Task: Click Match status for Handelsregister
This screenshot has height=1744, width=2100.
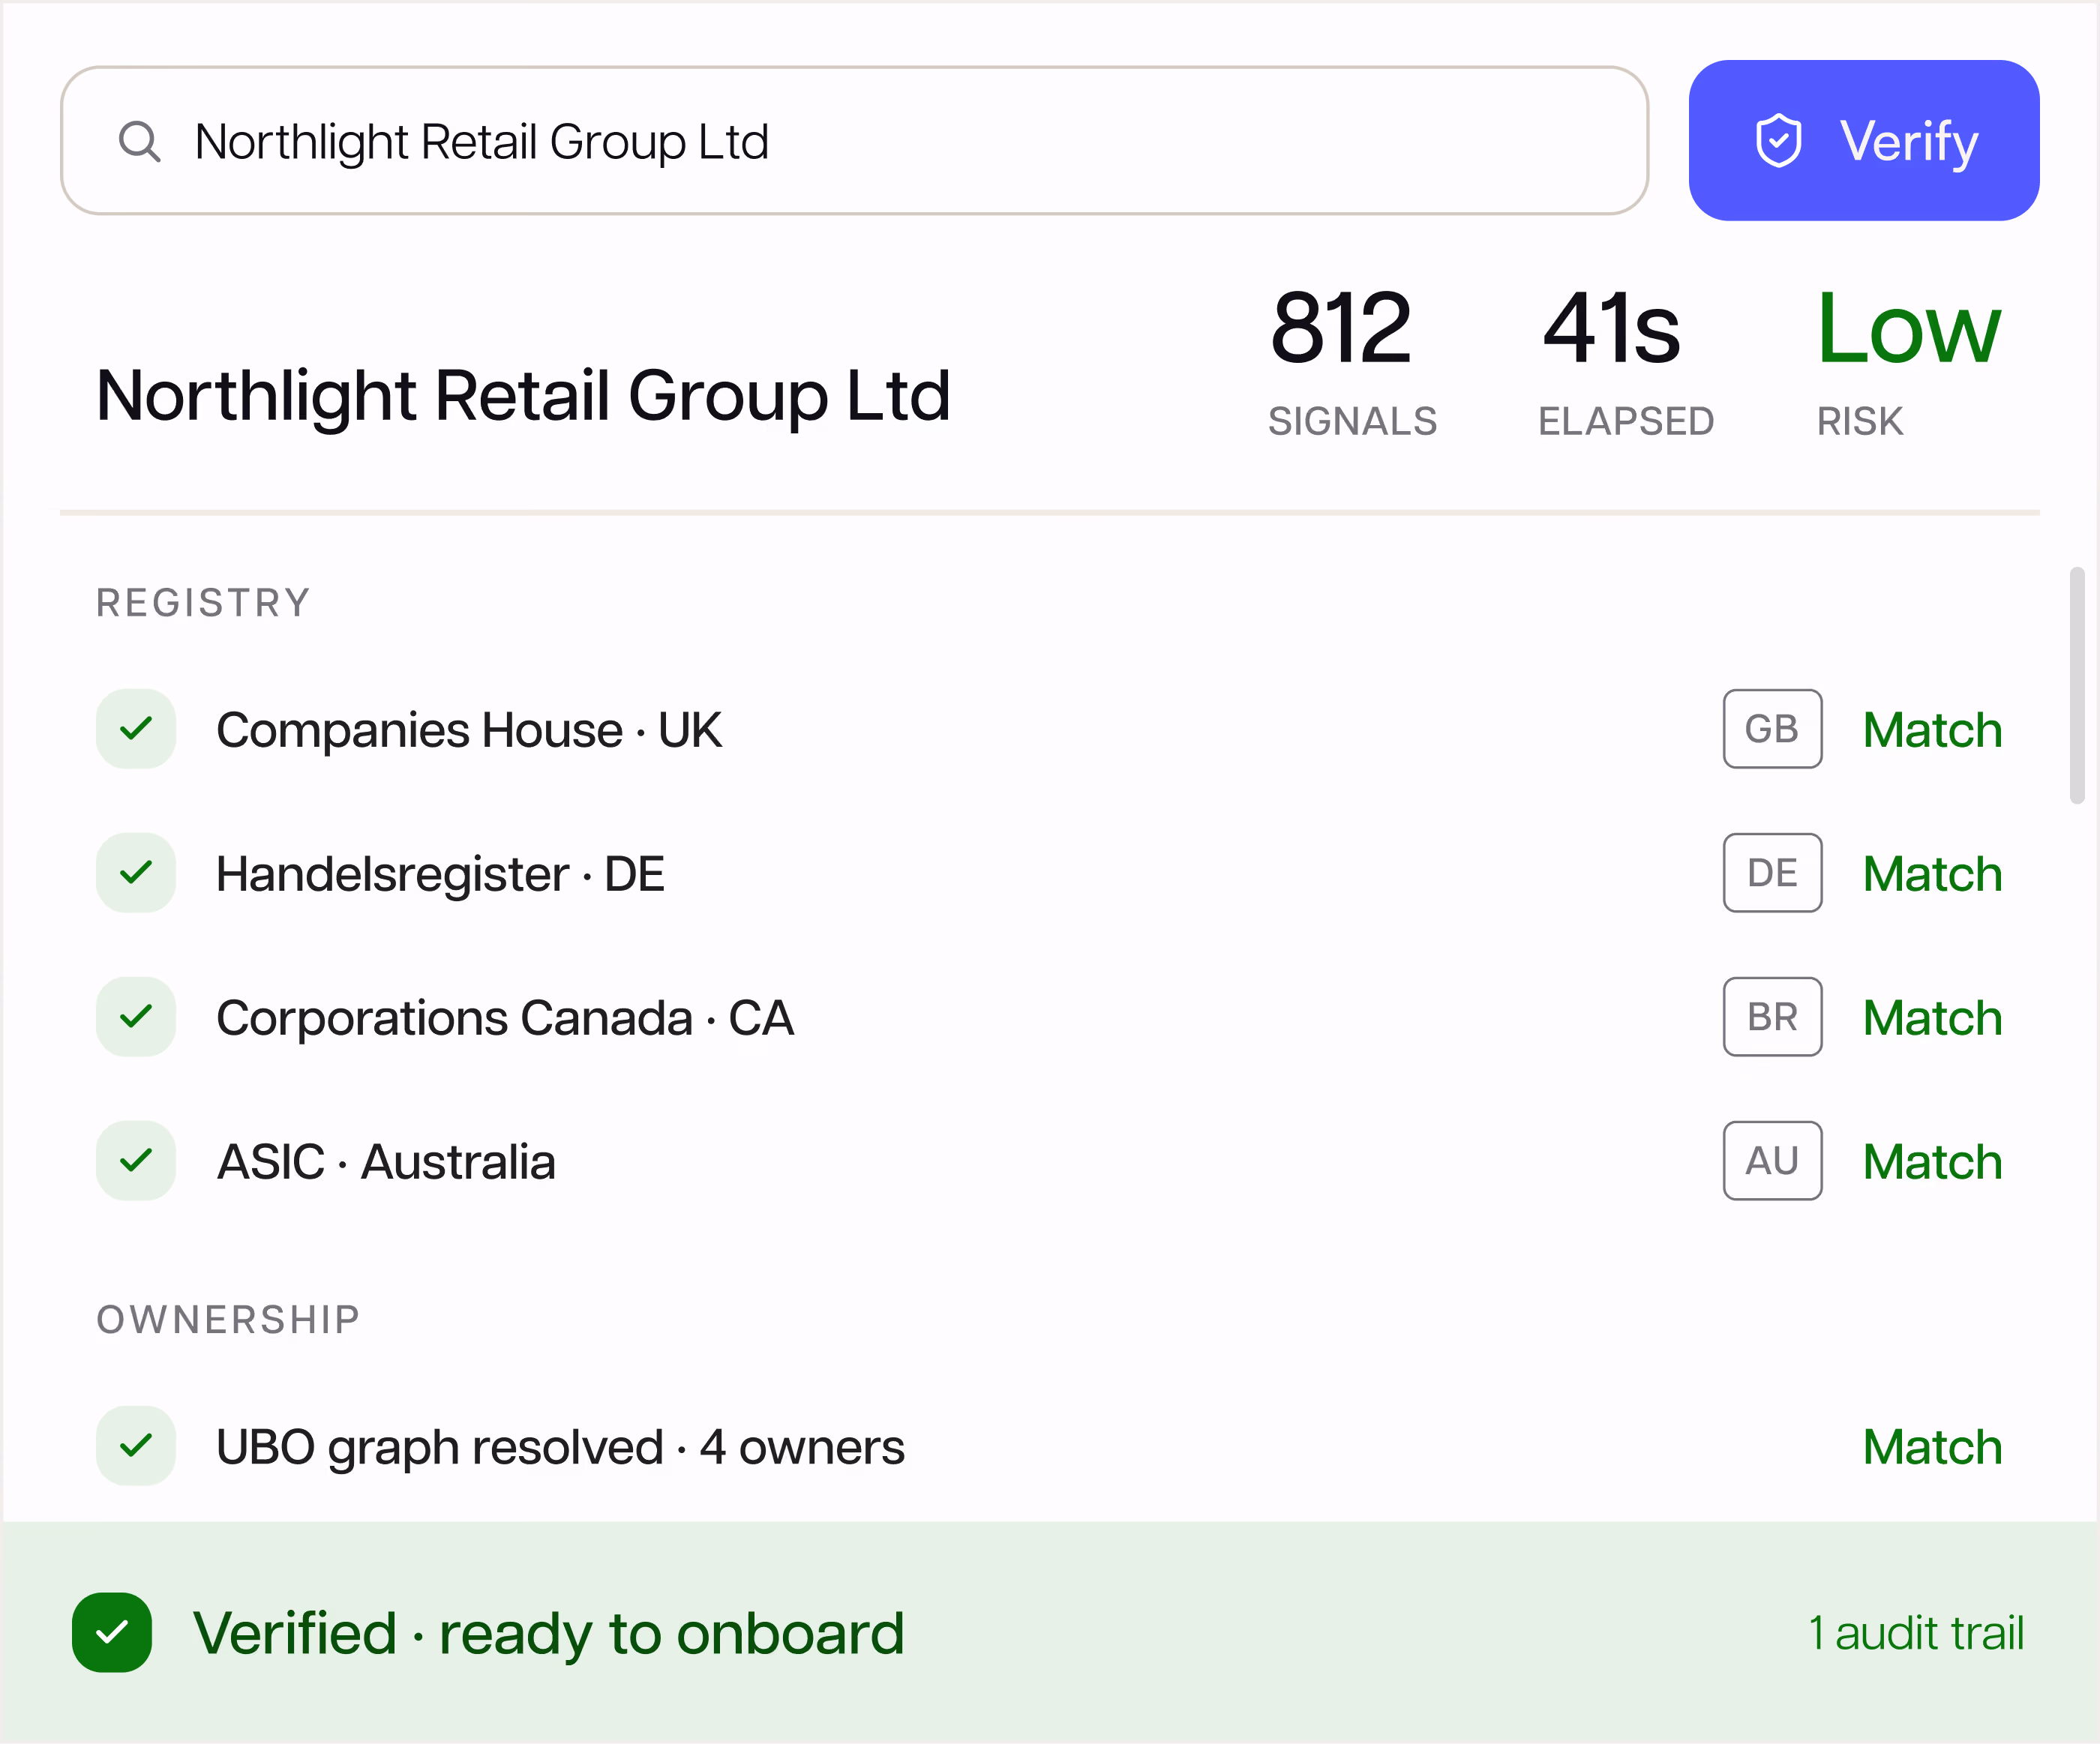Action: click(1932, 874)
